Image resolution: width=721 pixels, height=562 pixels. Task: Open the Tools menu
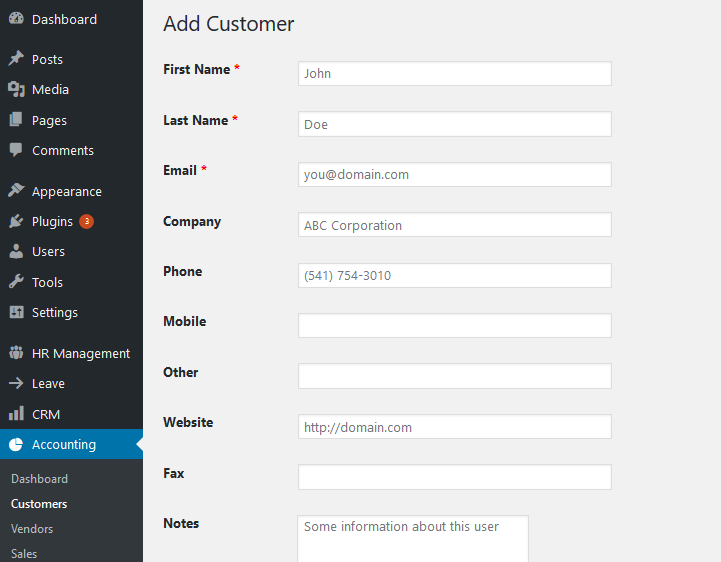pyautogui.click(x=71, y=282)
